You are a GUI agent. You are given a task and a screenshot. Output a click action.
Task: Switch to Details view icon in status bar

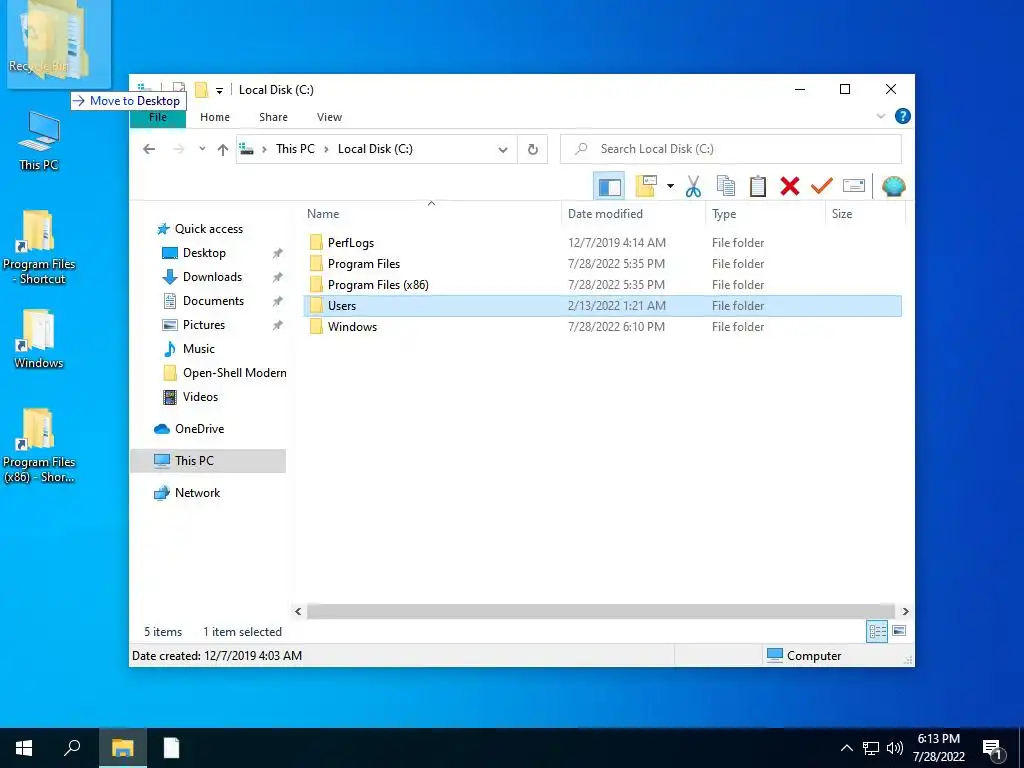[x=877, y=632]
